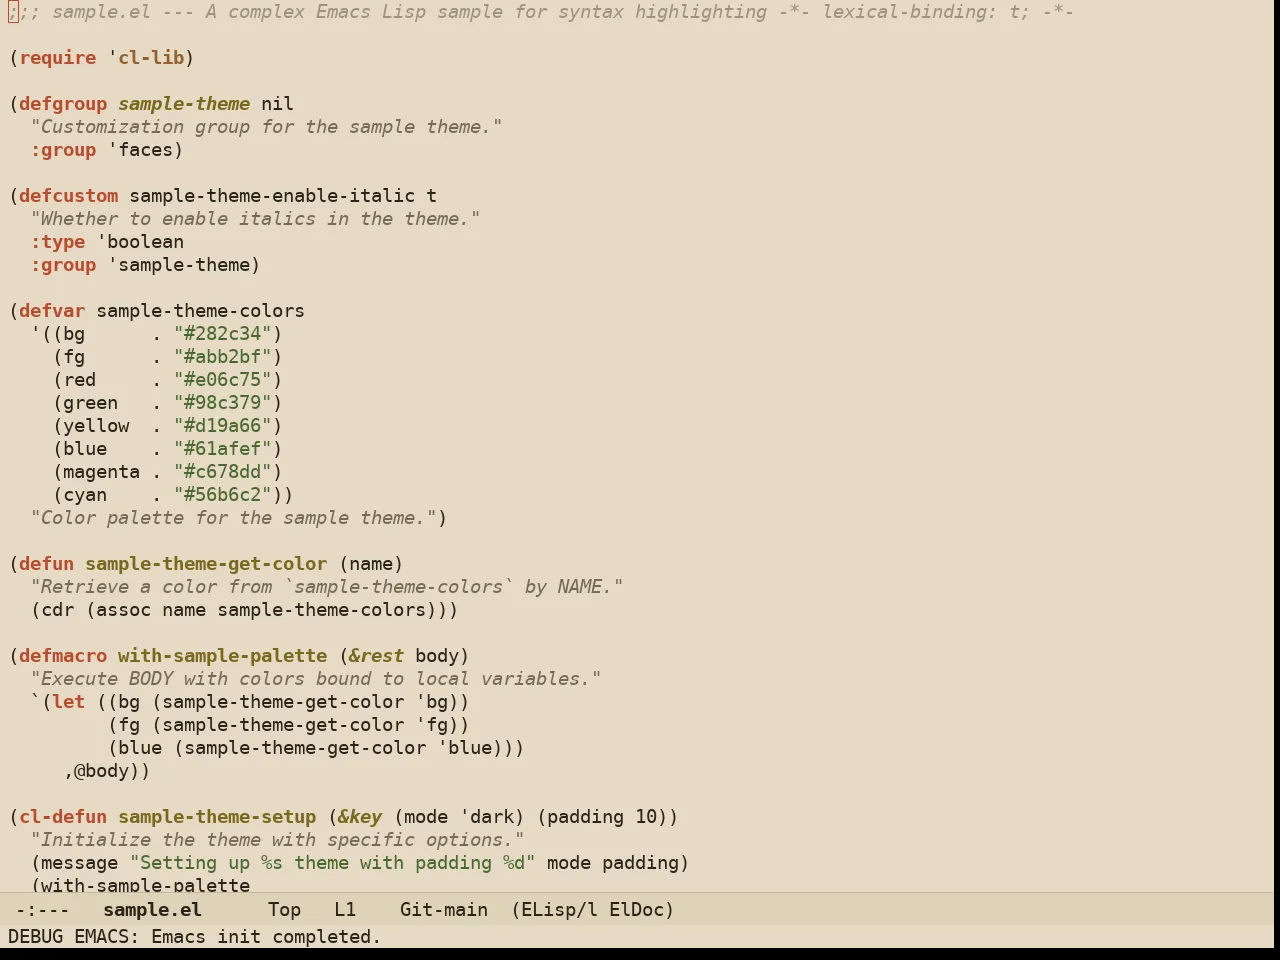Click the 'cl-lib symbol
Image resolution: width=1280 pixels, height=960 pixels.
(146, 58)
